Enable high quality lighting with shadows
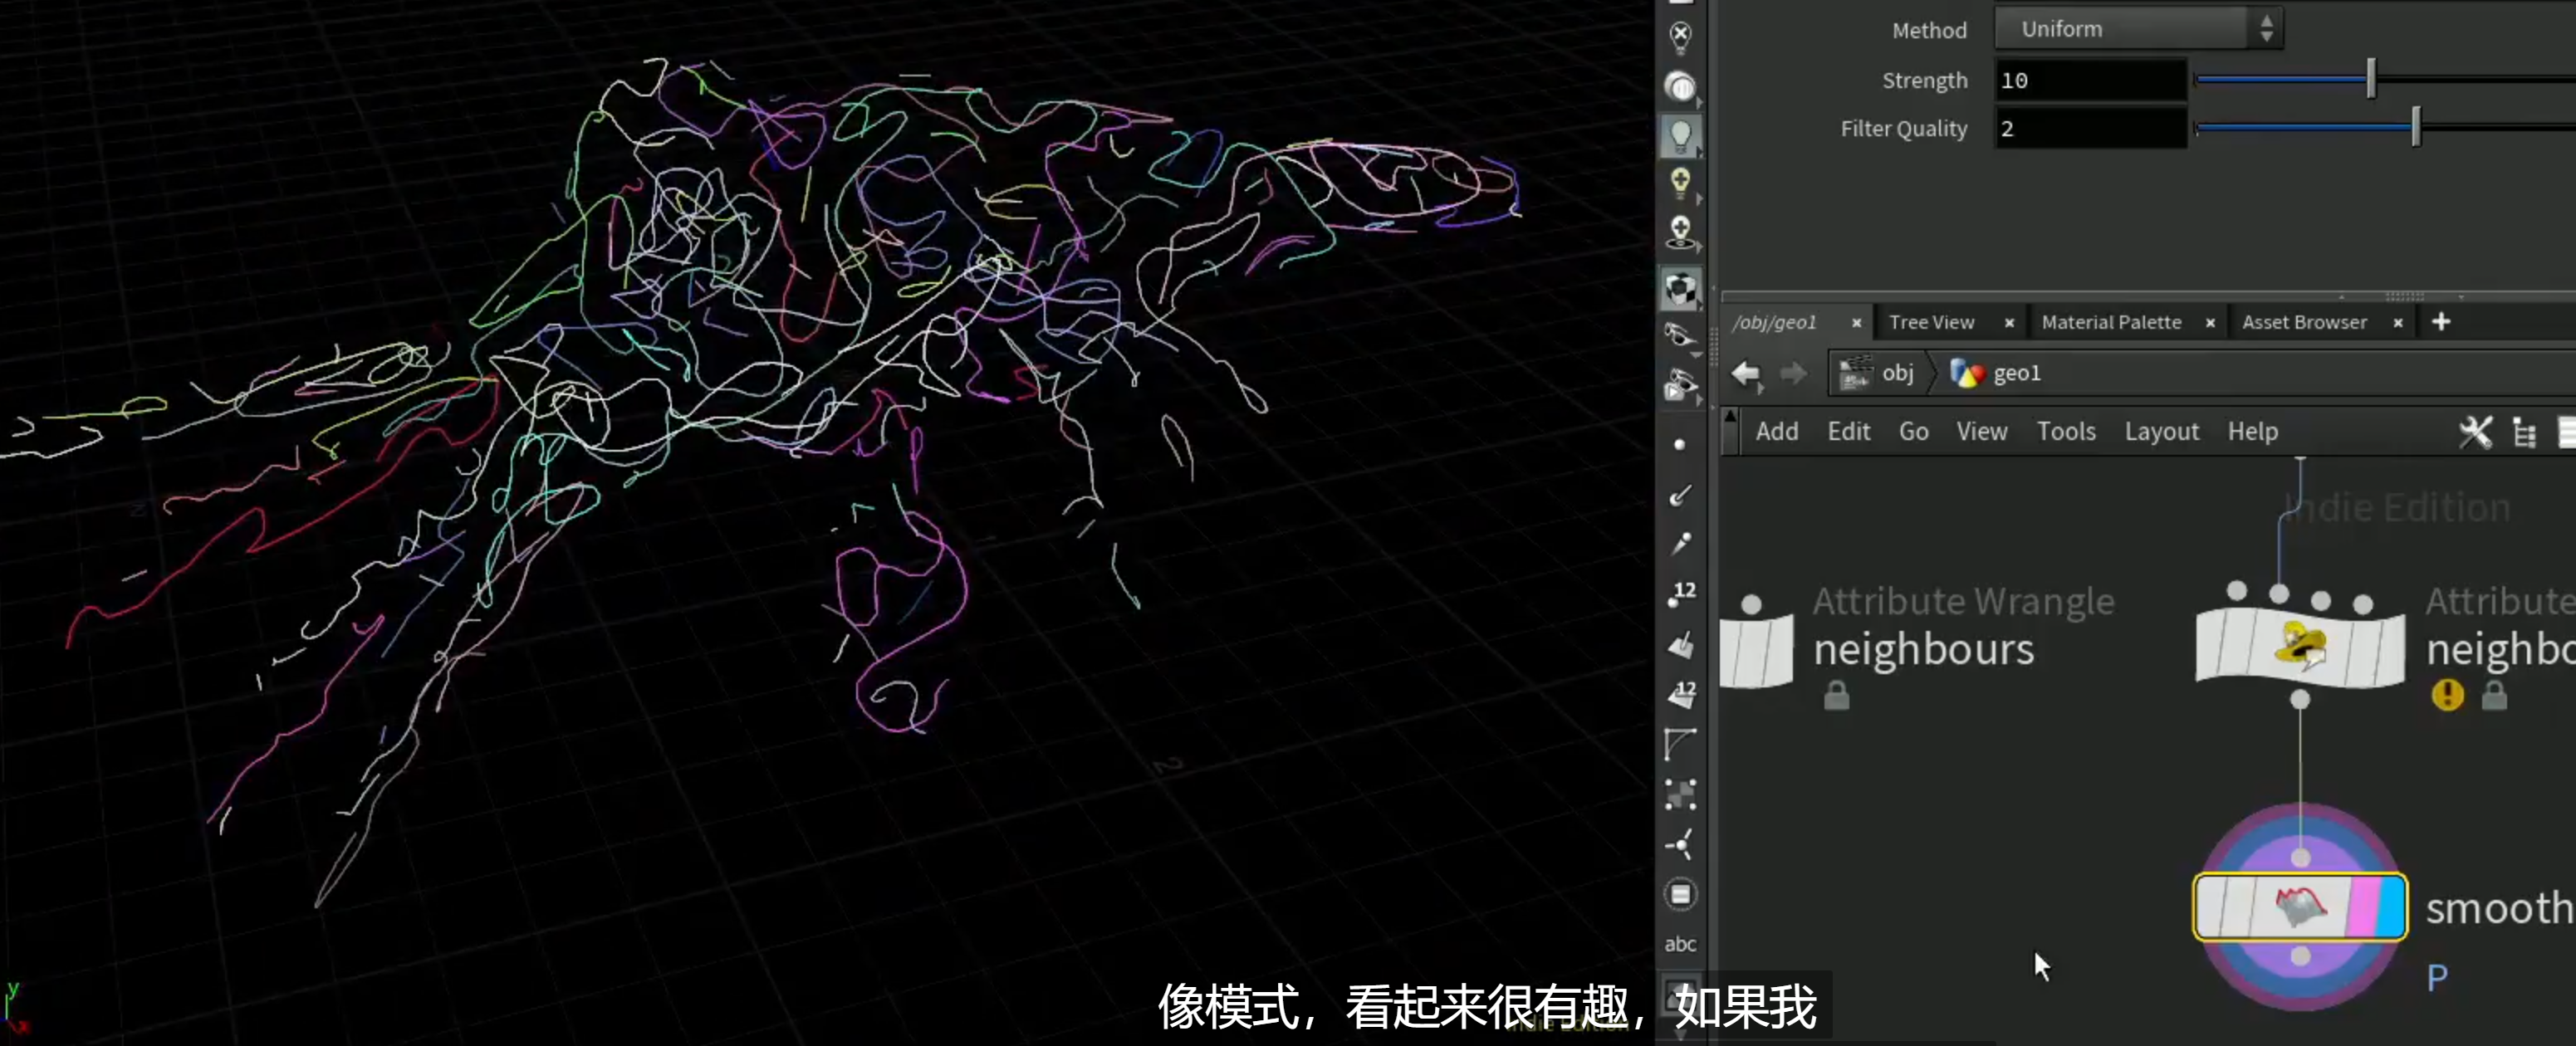 1681,233
